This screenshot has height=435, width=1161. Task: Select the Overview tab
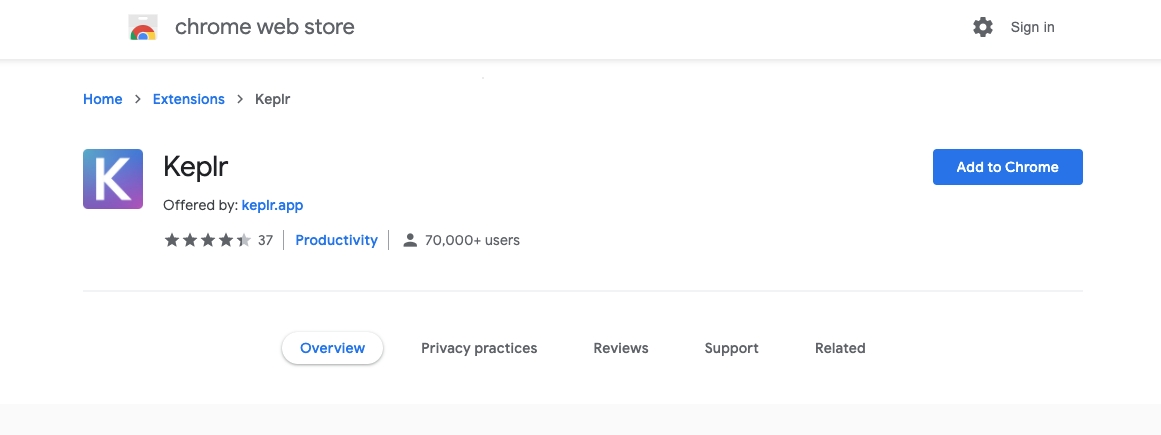[x=333, y=348]
